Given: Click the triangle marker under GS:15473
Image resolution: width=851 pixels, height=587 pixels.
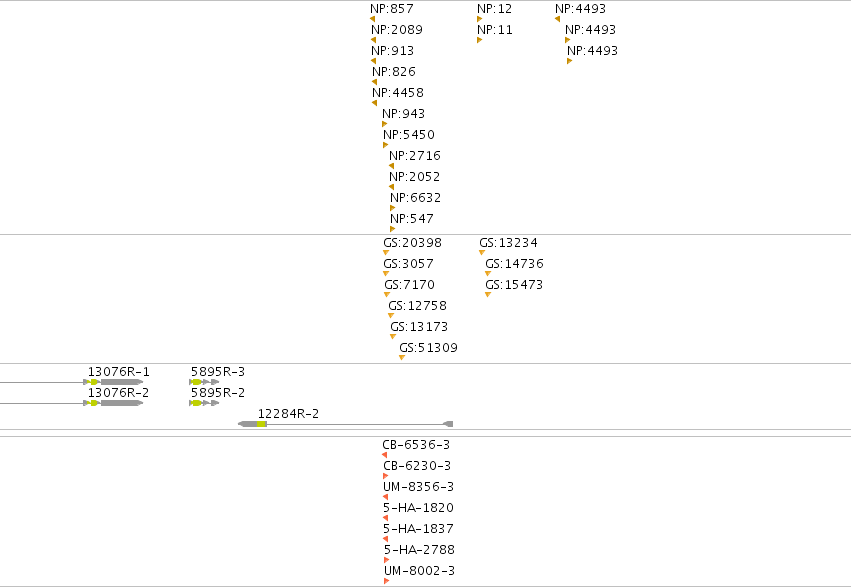Looking at the screenshot, I should [x=488, y=295].
